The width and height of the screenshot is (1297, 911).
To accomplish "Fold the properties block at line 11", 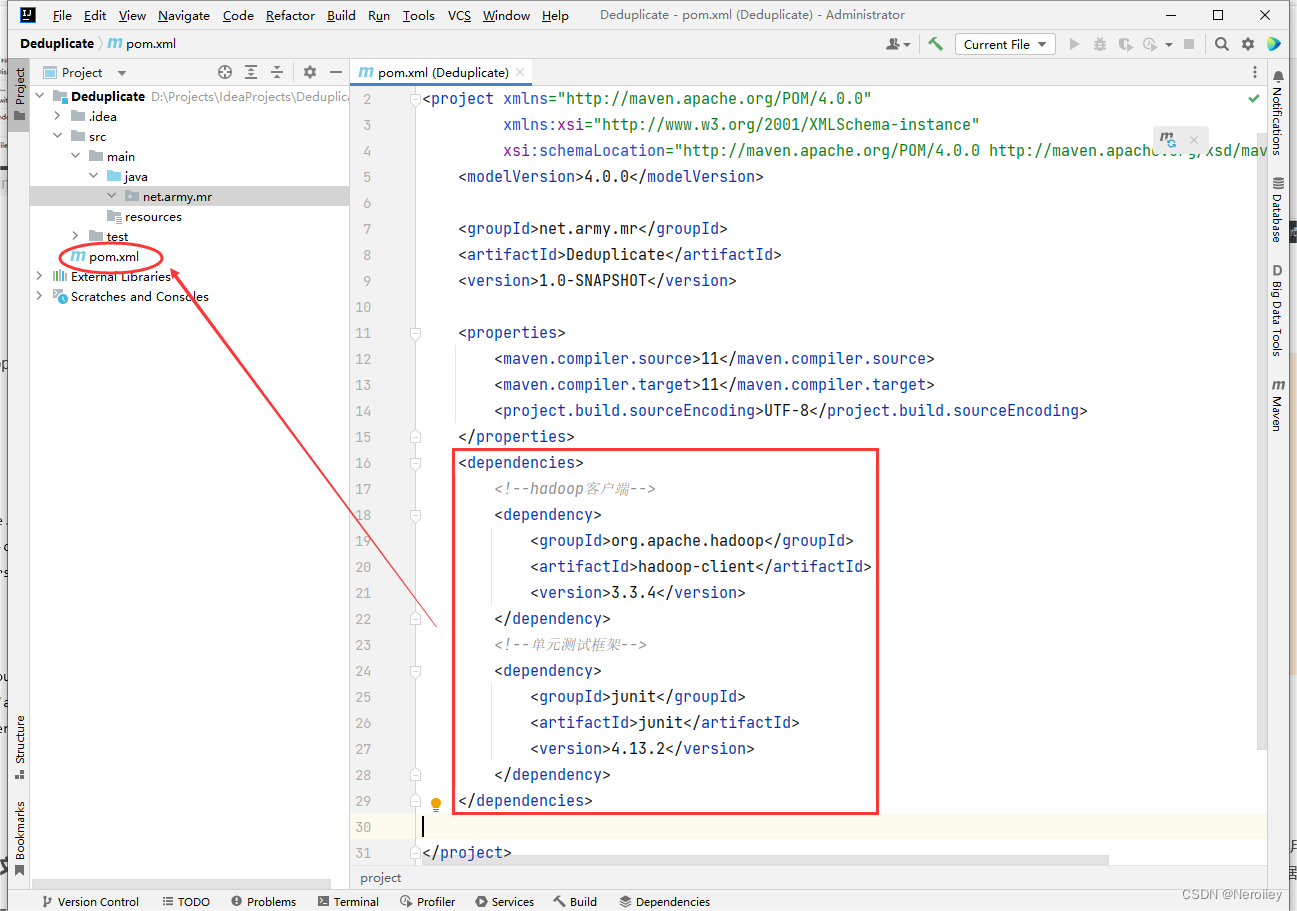I will [x=415, y=333].
